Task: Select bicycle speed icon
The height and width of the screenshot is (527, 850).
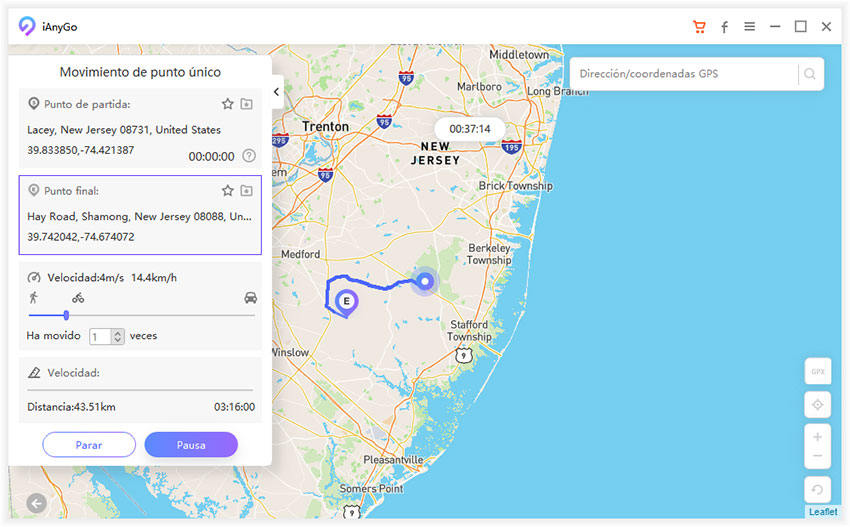Action: coord(78,298)
